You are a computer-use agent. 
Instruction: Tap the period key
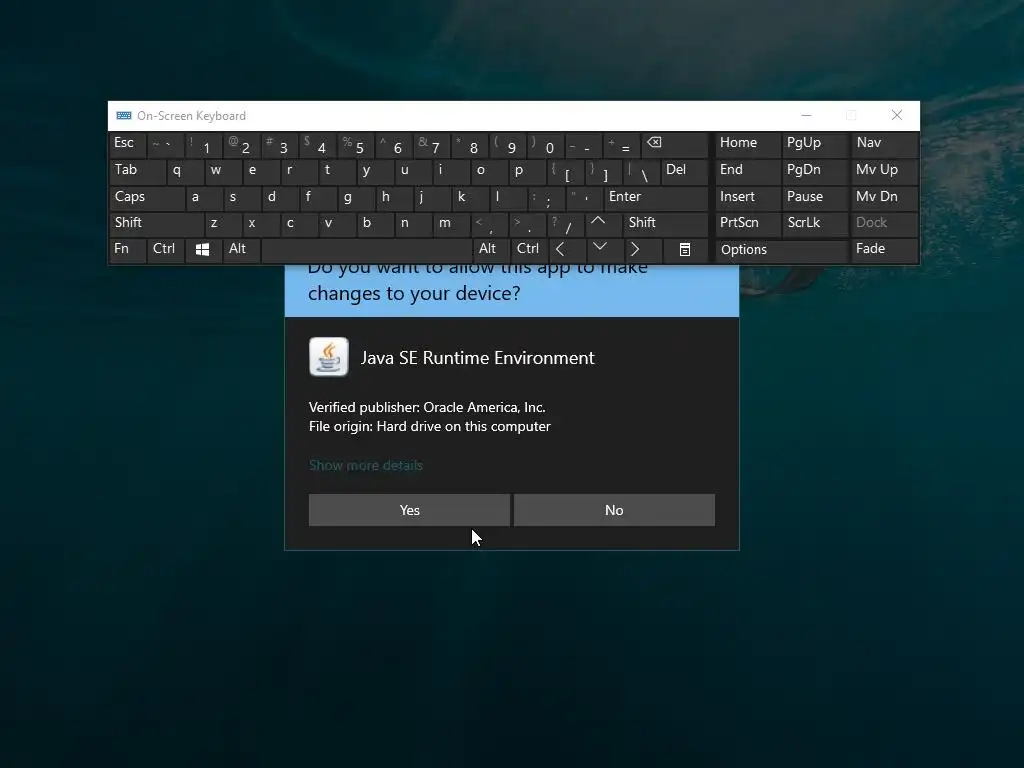pyautogui.click(x=528, y=223)
